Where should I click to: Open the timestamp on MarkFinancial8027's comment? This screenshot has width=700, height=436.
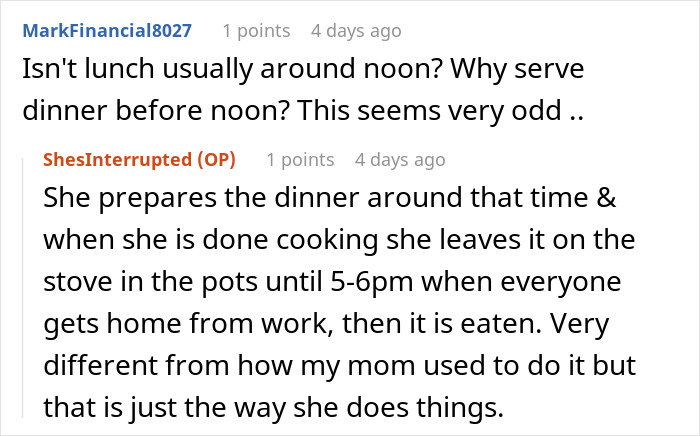[x=356, y=31]
